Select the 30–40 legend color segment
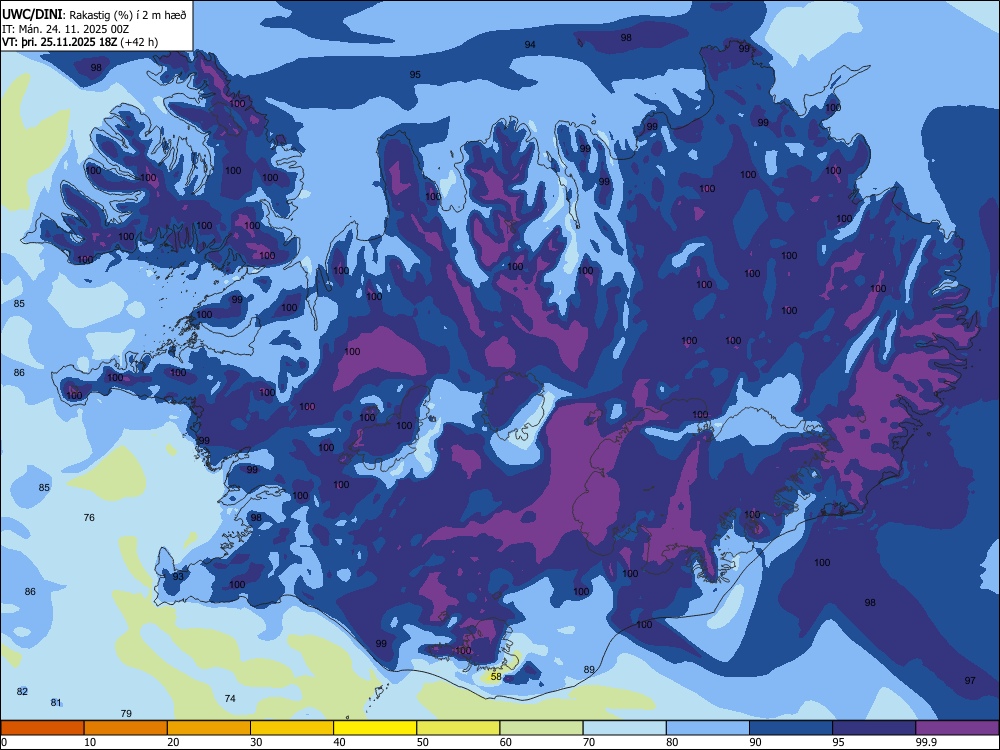The height and width of the screenshot is (750, 1000). click(292, 728)
